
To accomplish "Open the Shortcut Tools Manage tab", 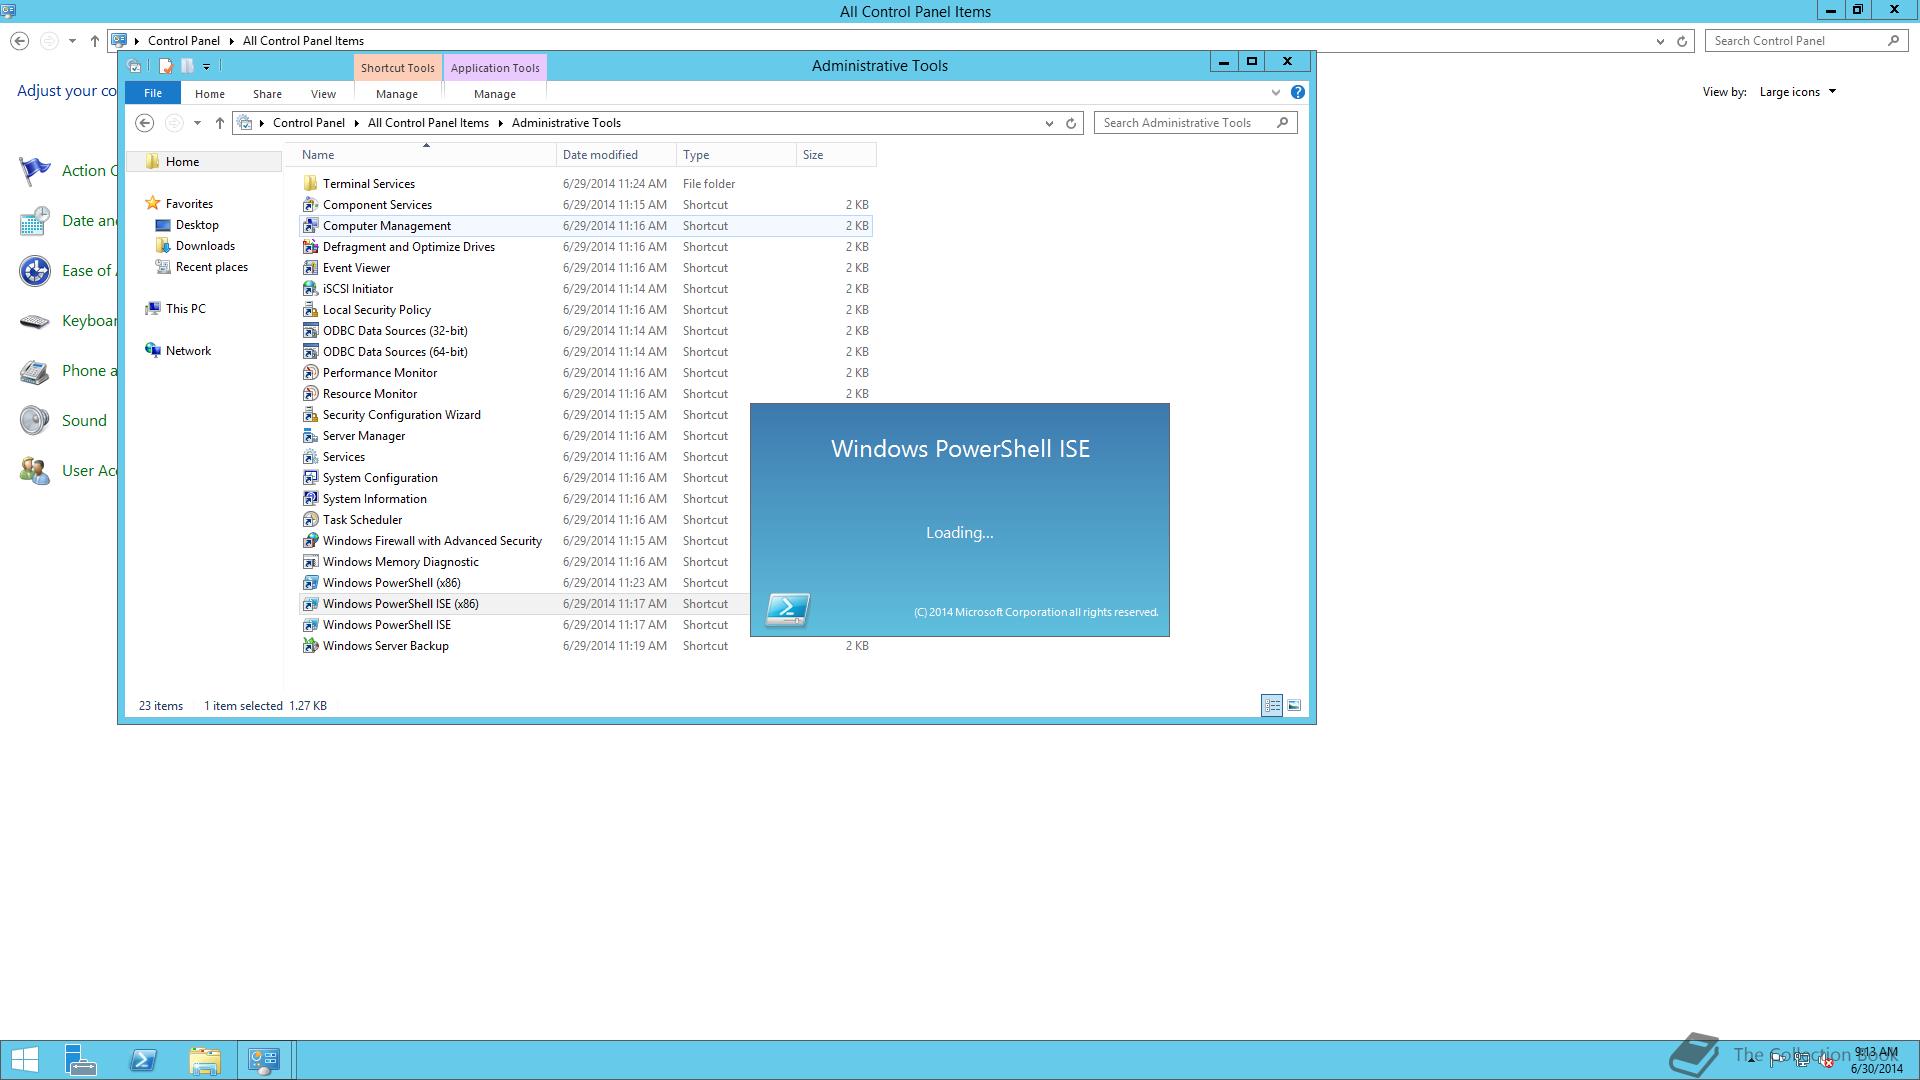I will [397, 94].
